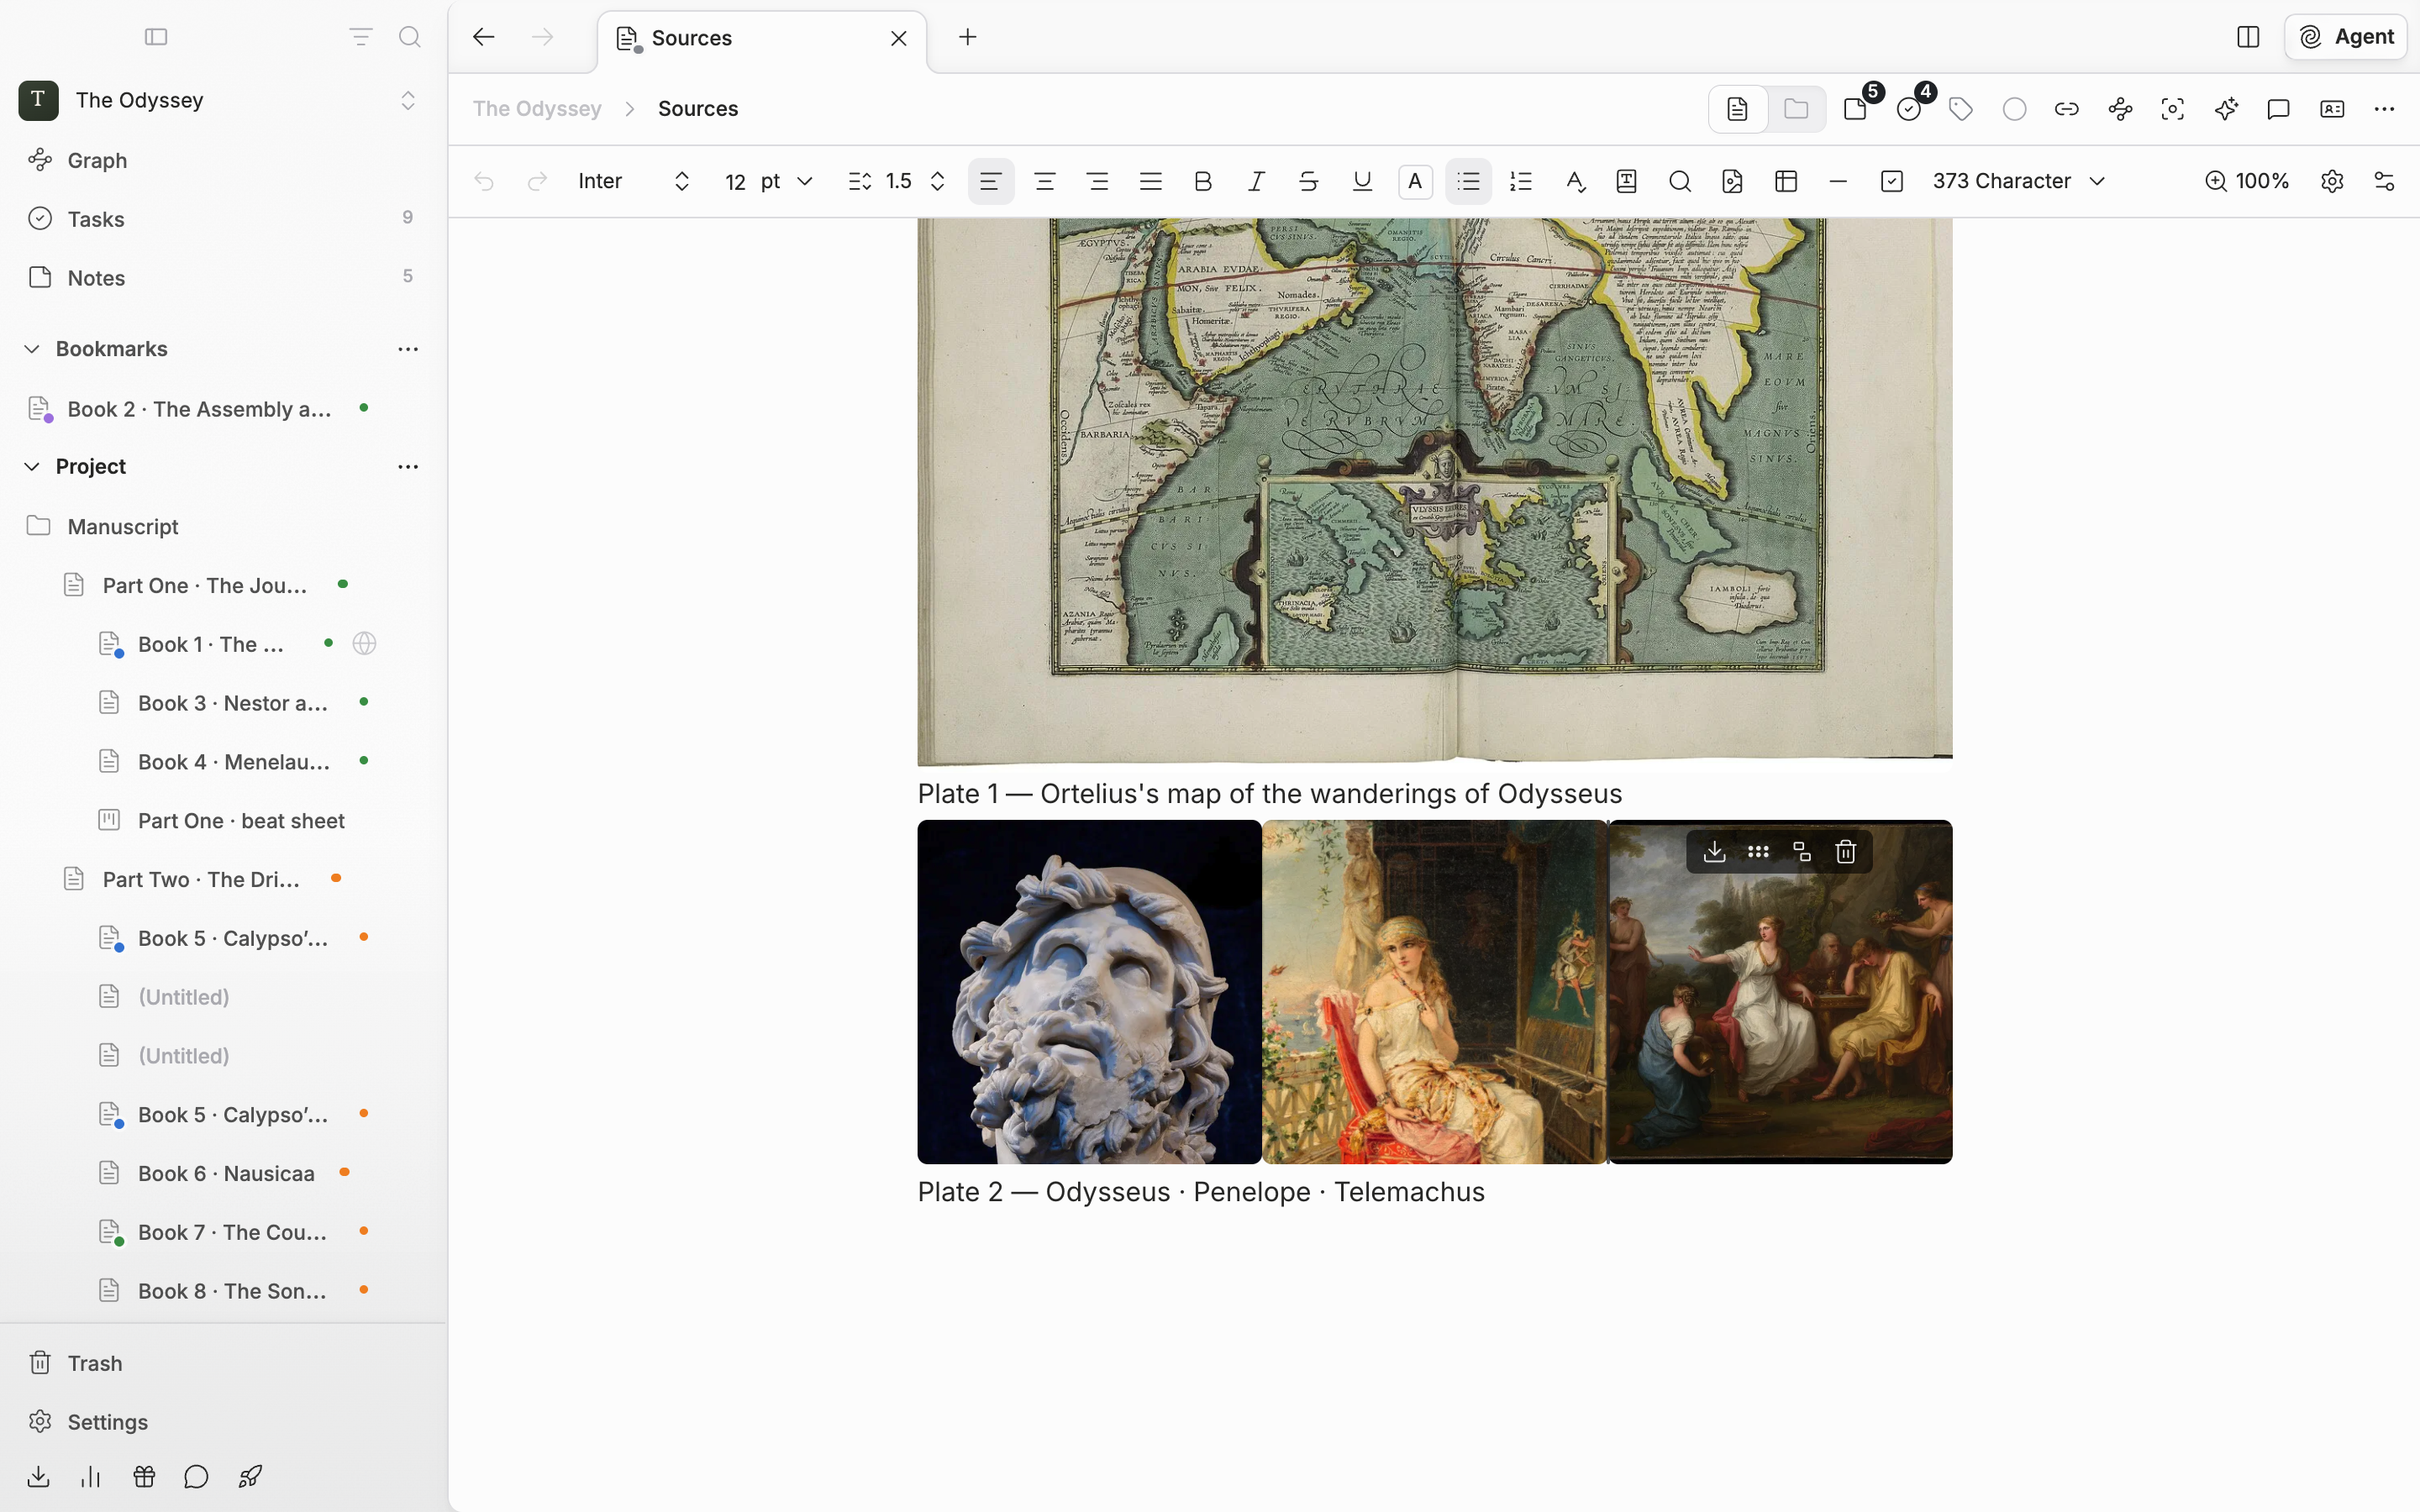Open the Inter font dropdown
2420x1512 pixels.
(x=634, y=181)
